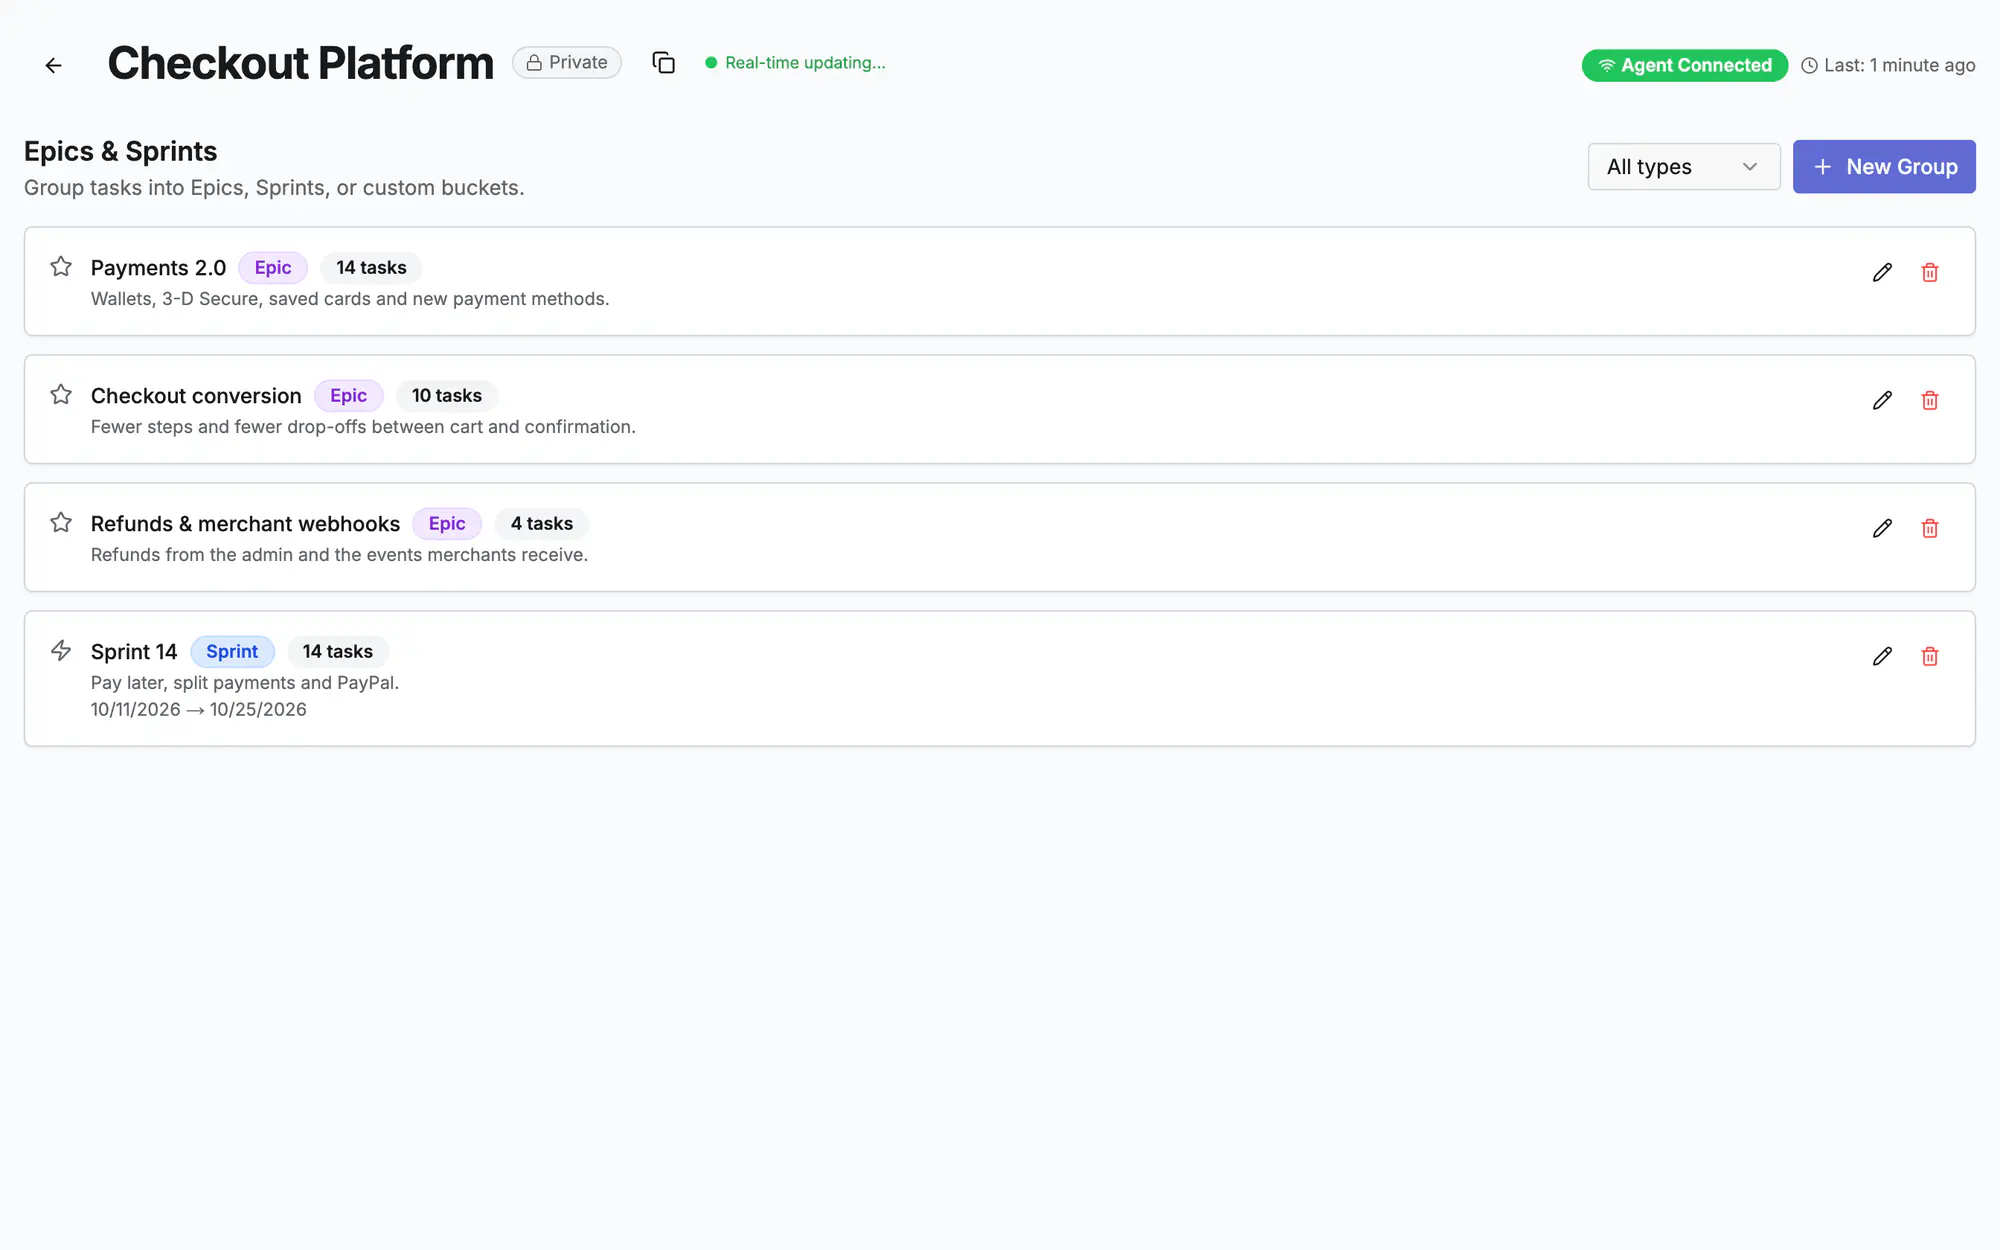Click the lightning bolt icon for Sprint 14
Screen dimensions: 2000x1250
[x=61, y=651]
